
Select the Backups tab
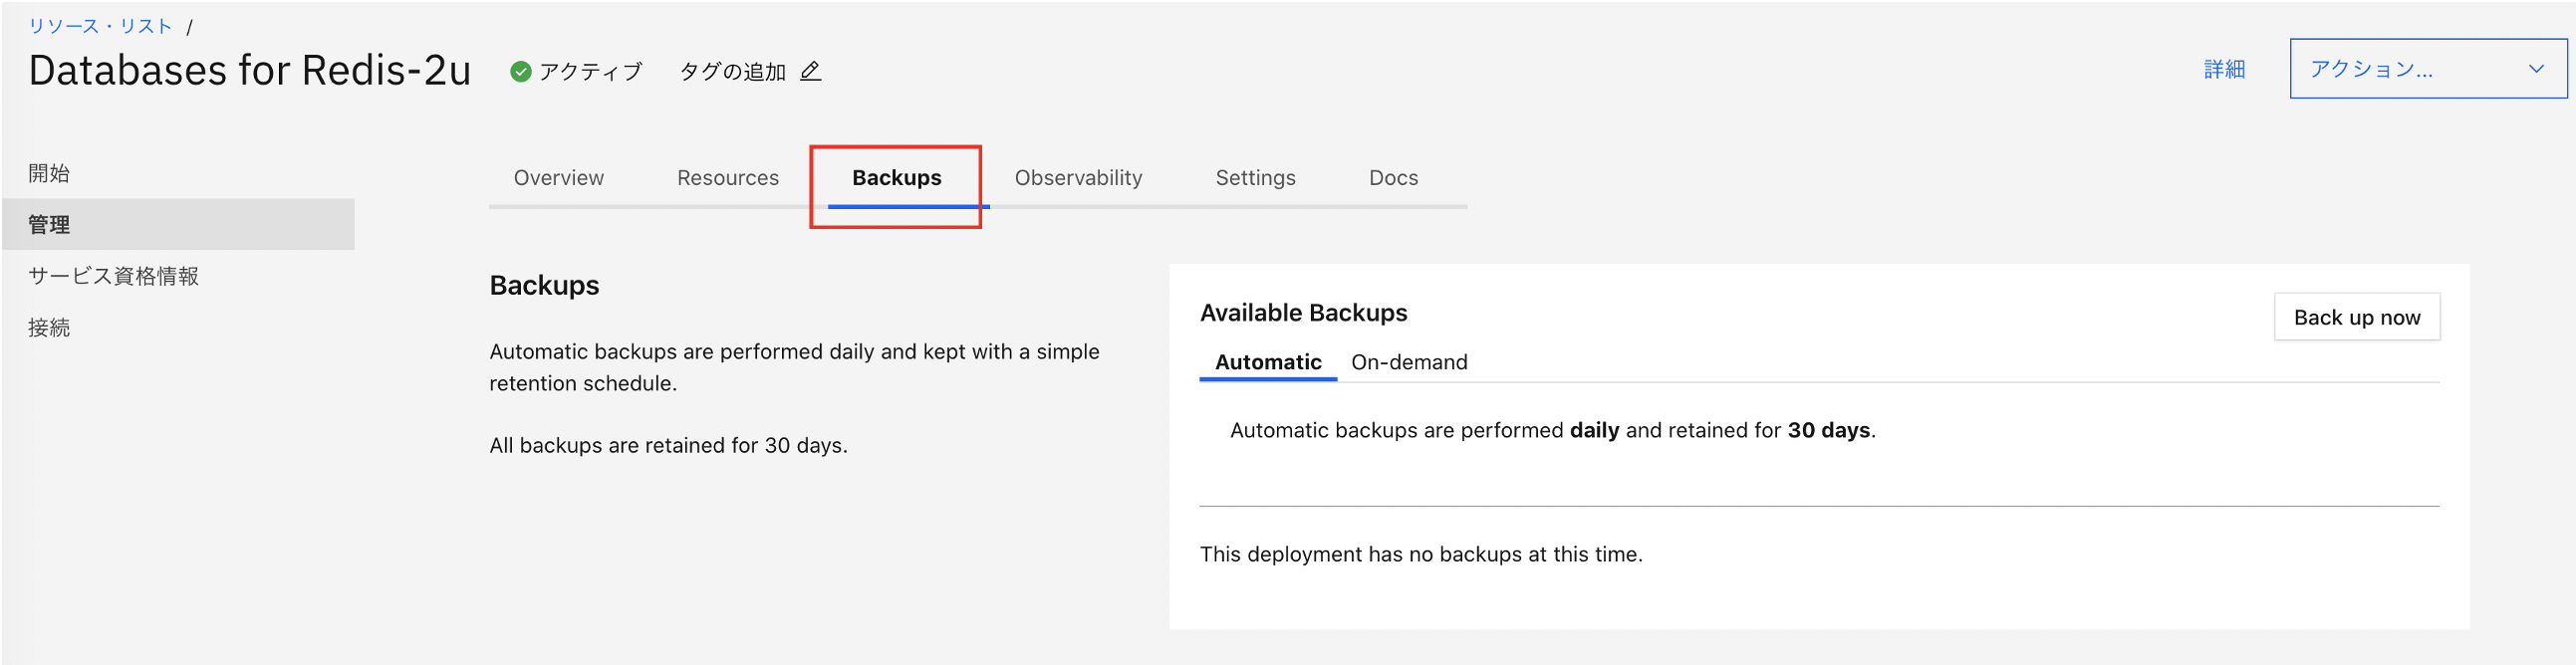(x=896, y=178)
